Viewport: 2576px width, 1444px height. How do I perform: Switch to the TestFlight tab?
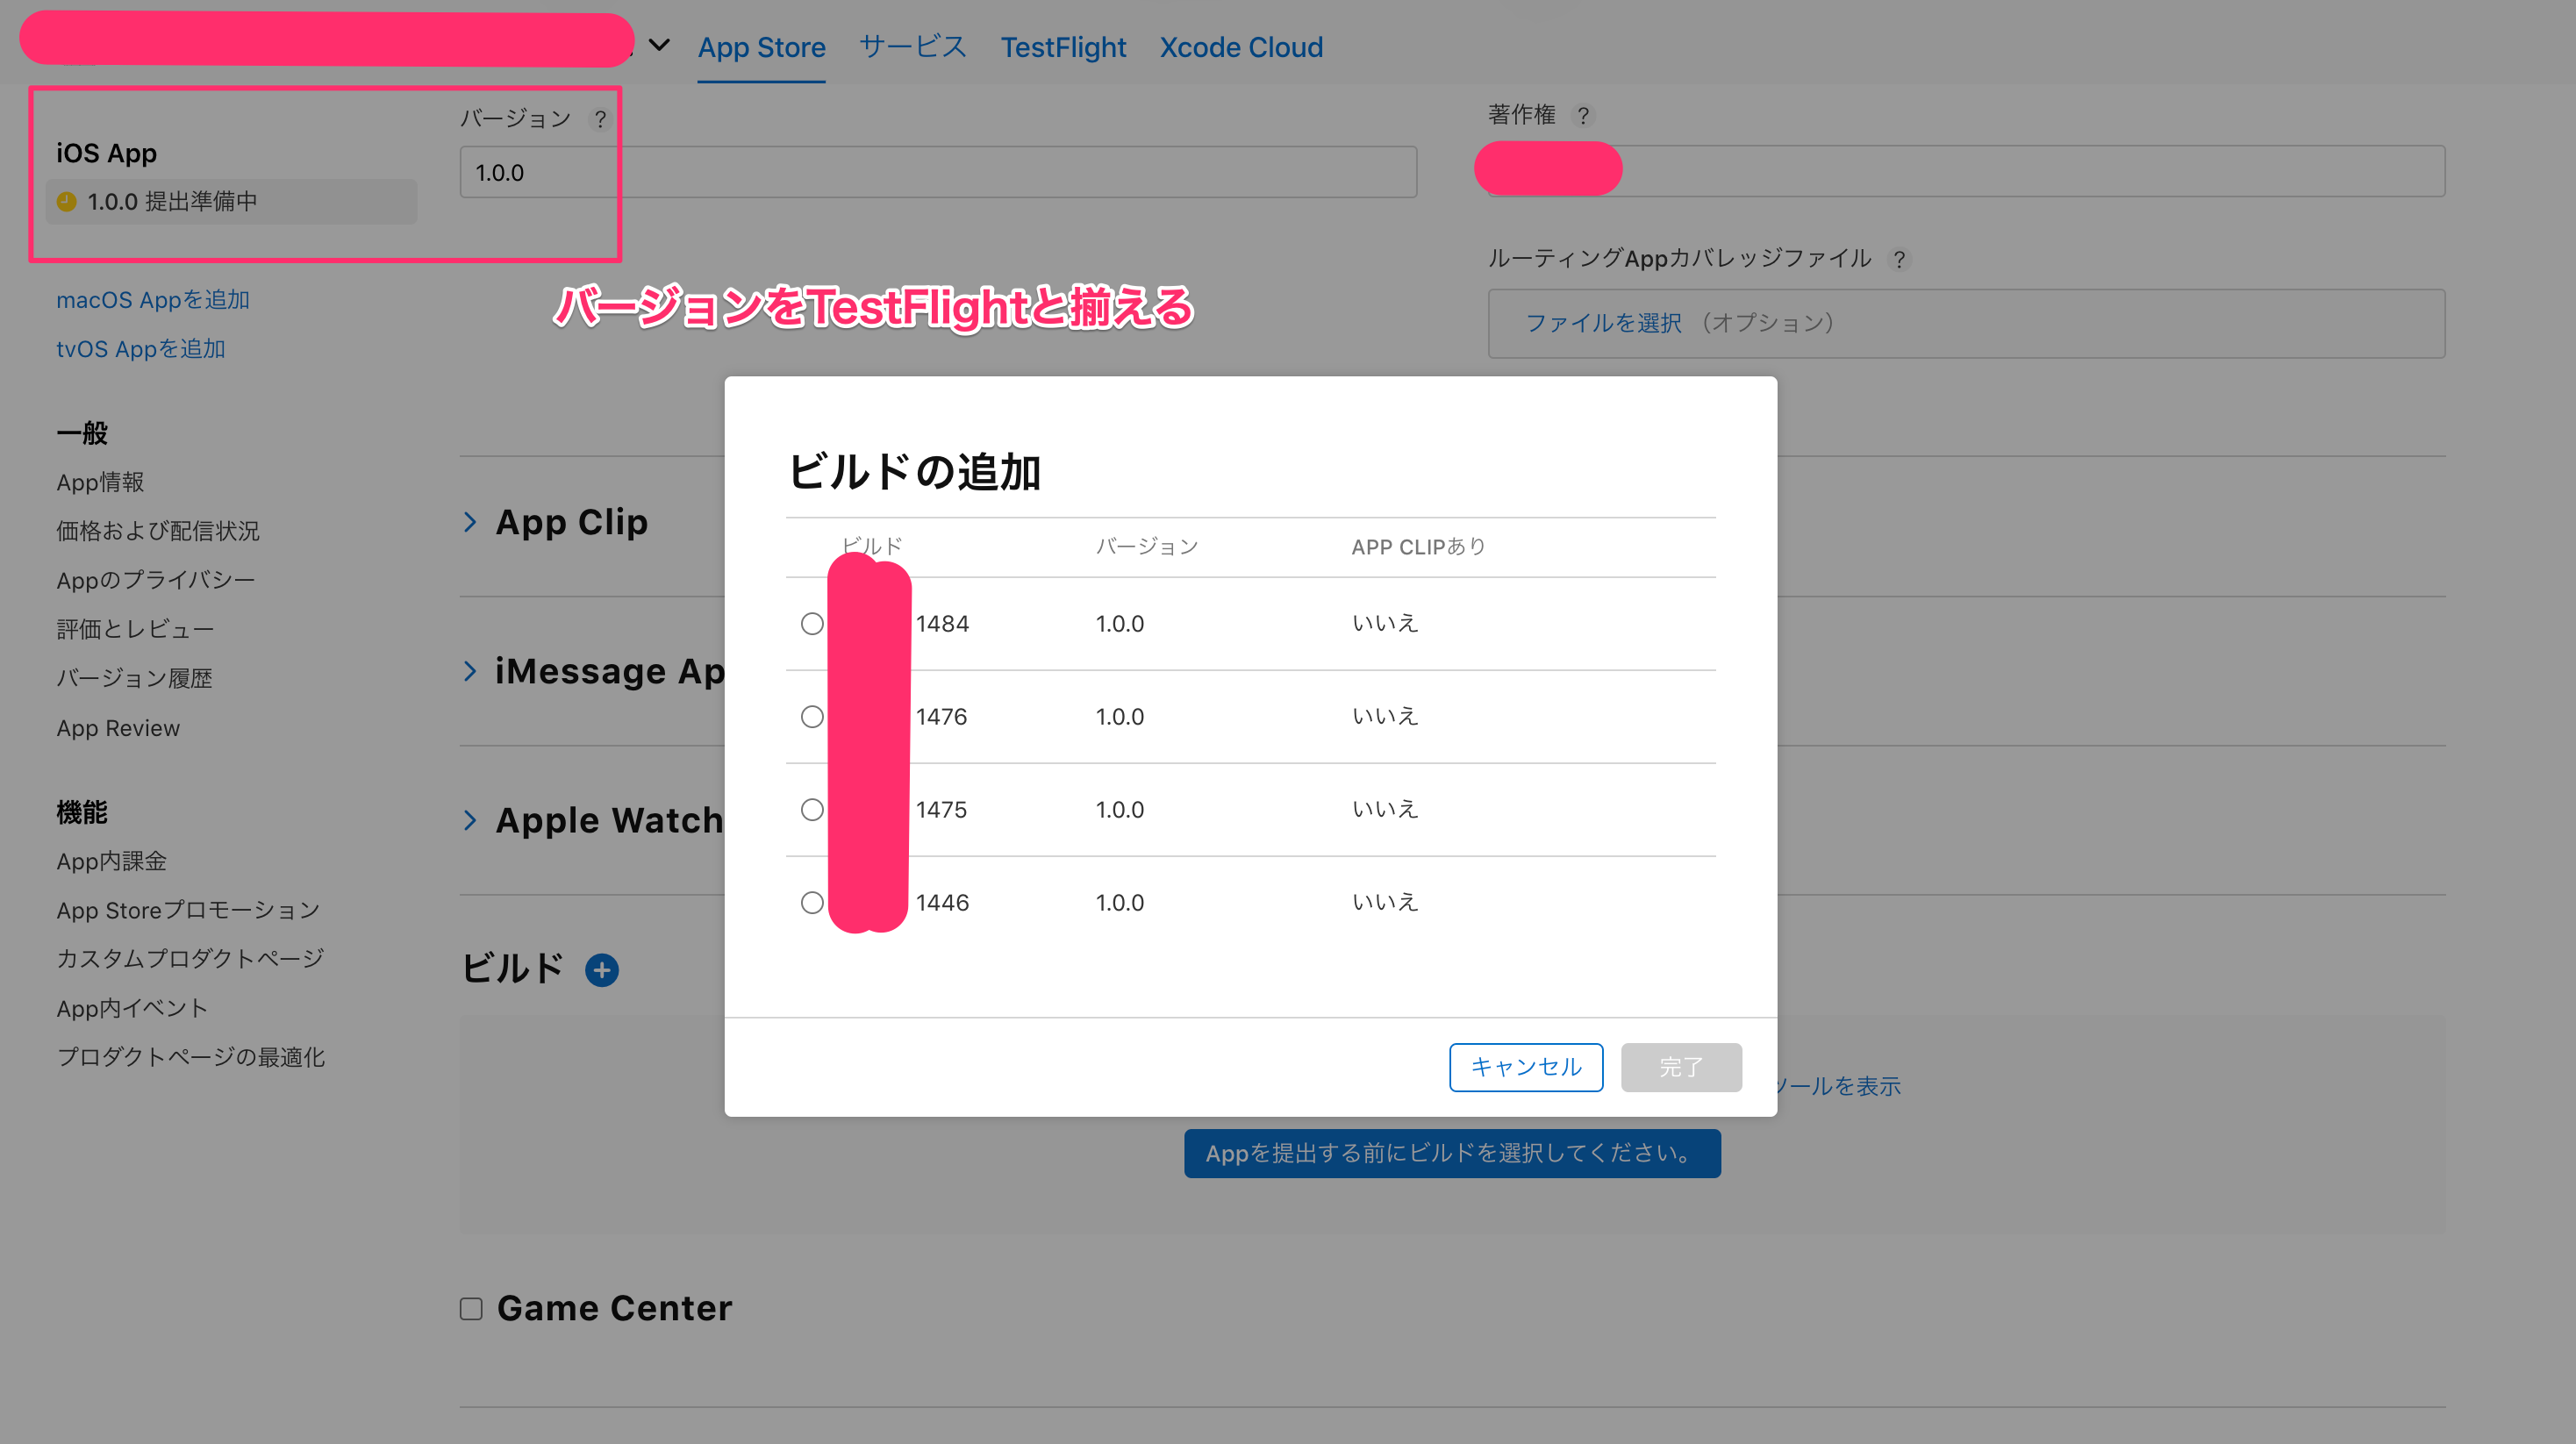pyautogui.click(x=1063, y=46)
